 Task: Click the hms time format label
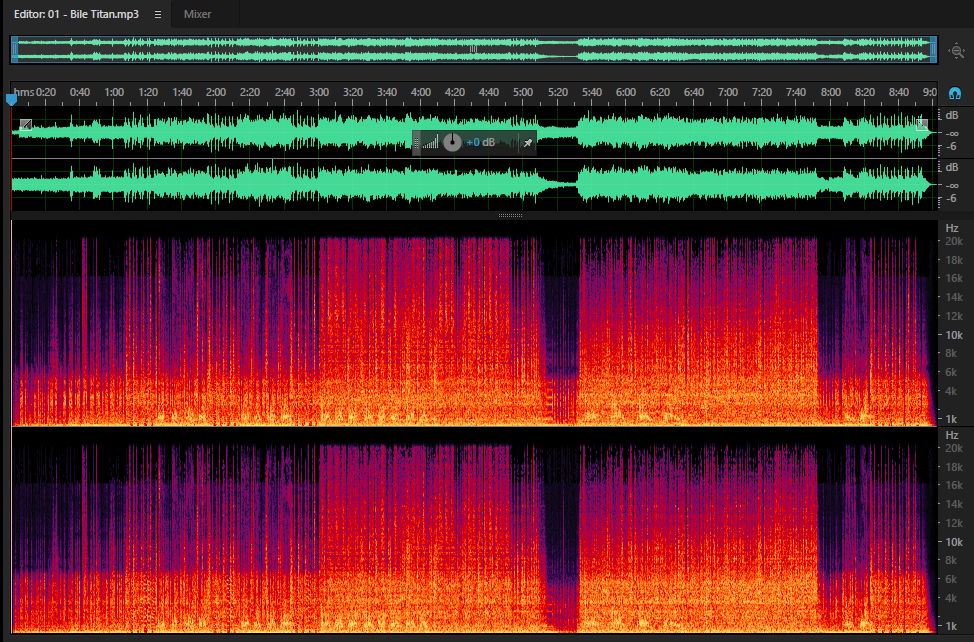click(24, 93)
